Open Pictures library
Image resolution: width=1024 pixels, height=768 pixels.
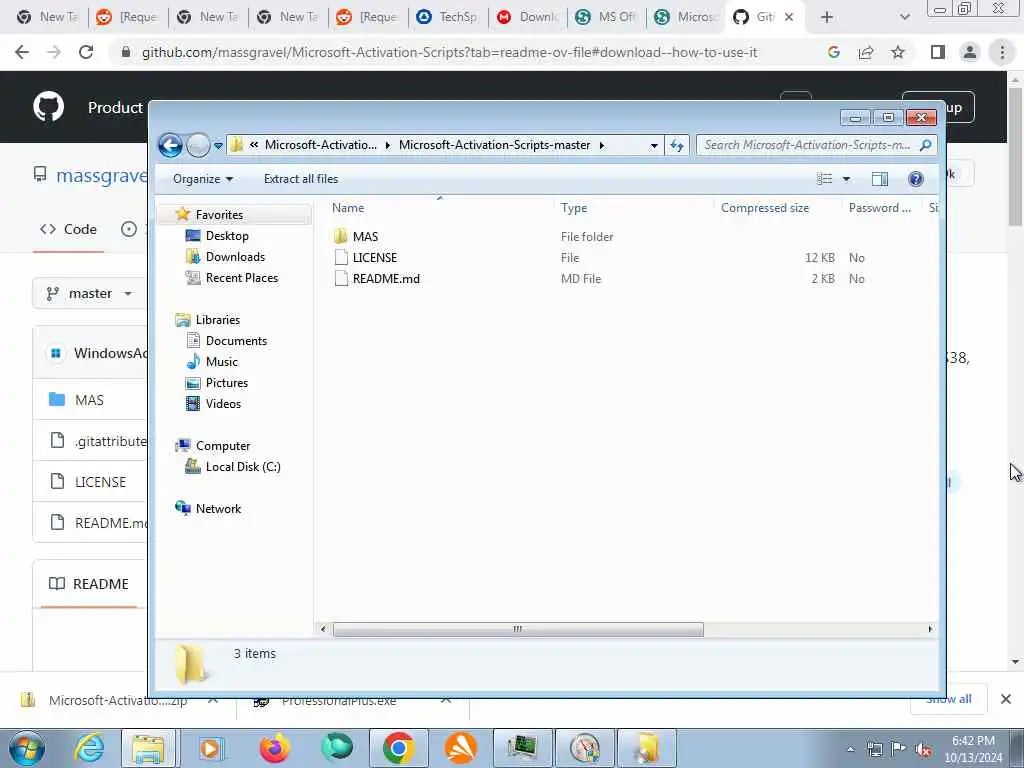(x=227, y=382)
